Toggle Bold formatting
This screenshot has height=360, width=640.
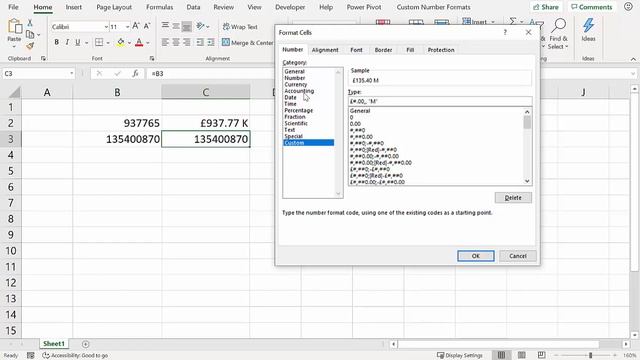pos(56,42)
